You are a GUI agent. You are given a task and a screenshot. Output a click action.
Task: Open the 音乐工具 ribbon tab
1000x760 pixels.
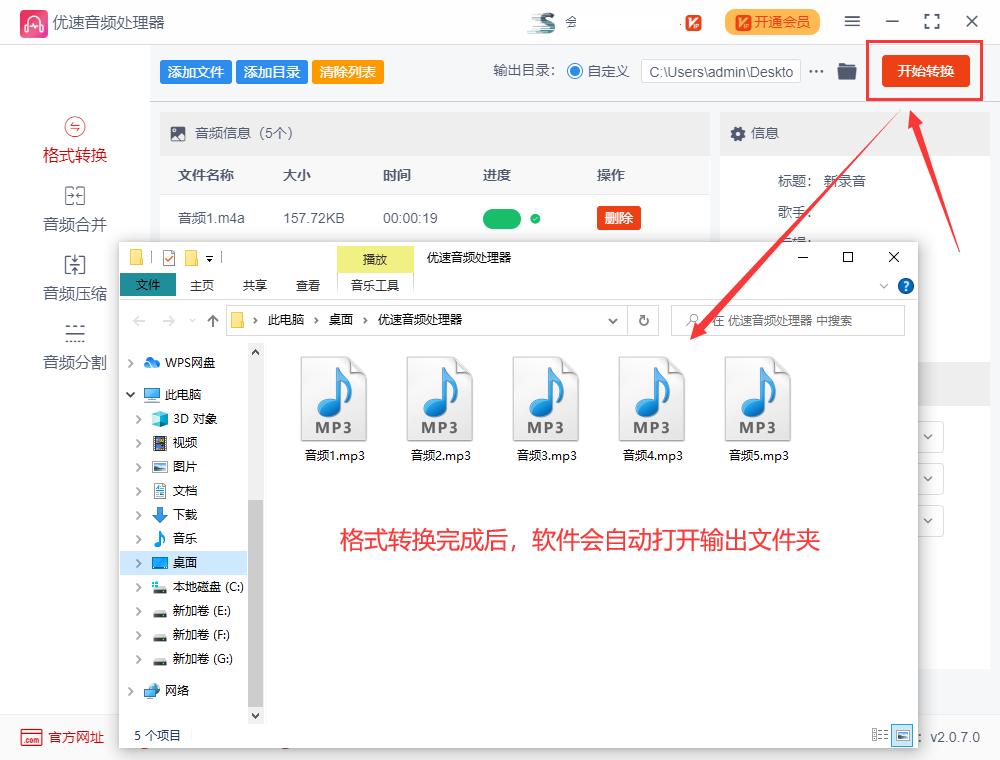click(375, 286)
